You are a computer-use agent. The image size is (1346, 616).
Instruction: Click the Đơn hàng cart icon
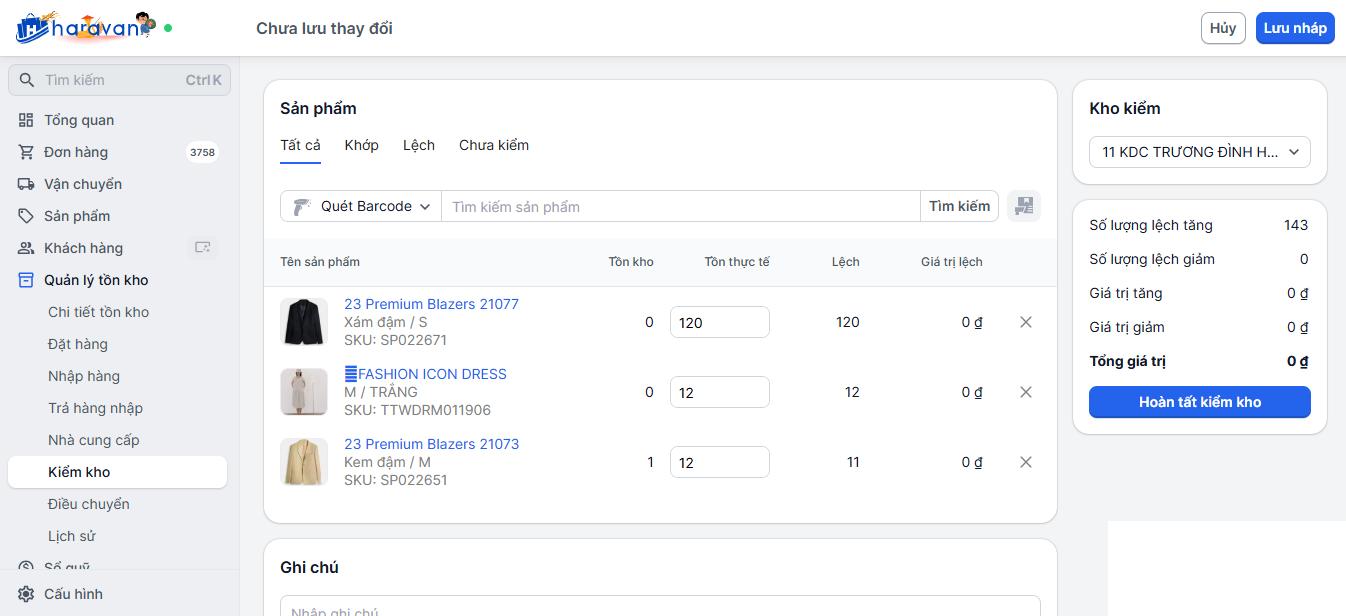26,152
